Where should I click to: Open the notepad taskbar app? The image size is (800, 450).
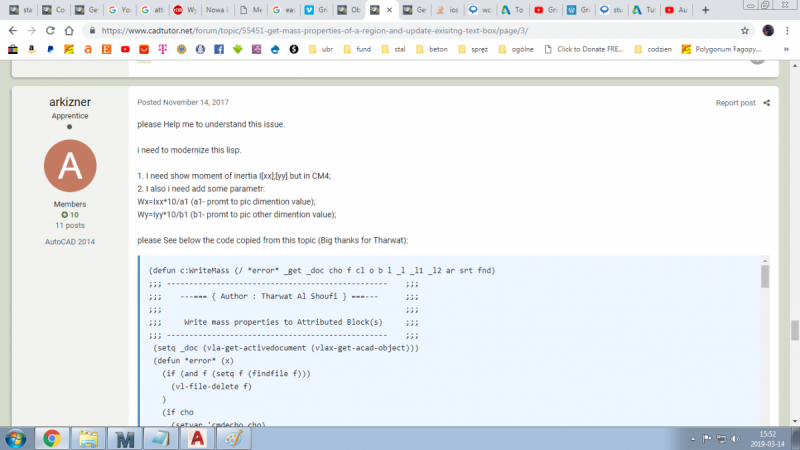point(161,439)
